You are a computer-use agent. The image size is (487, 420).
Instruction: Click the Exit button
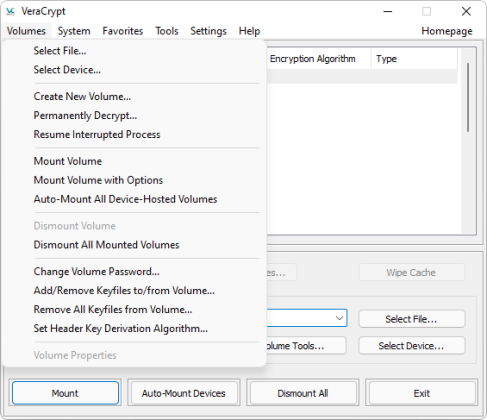422,393
